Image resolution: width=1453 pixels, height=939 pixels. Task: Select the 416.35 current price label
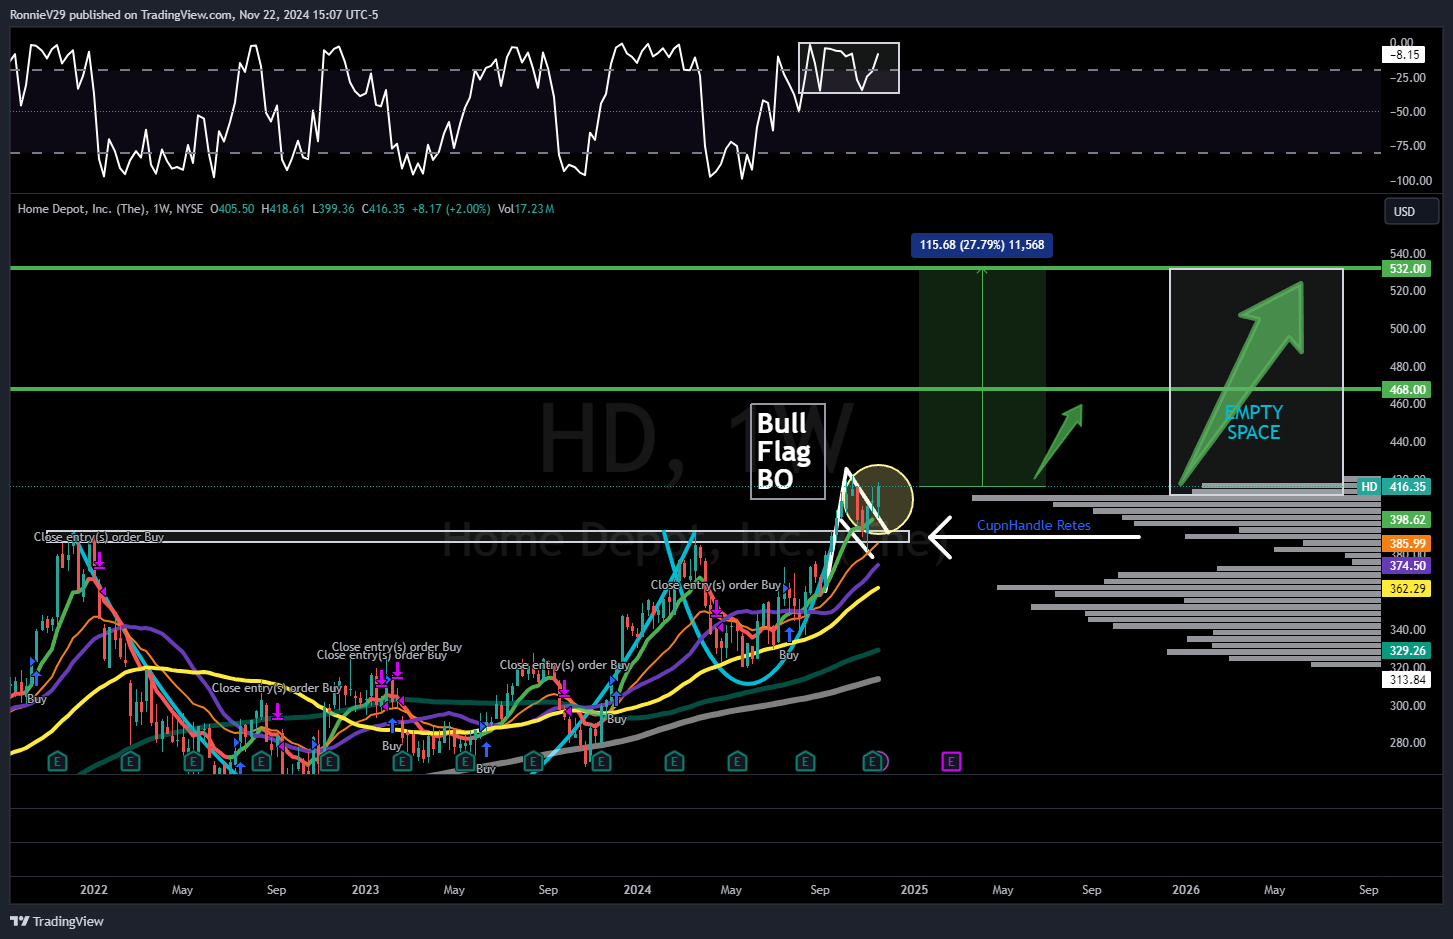coord(1407,487)
